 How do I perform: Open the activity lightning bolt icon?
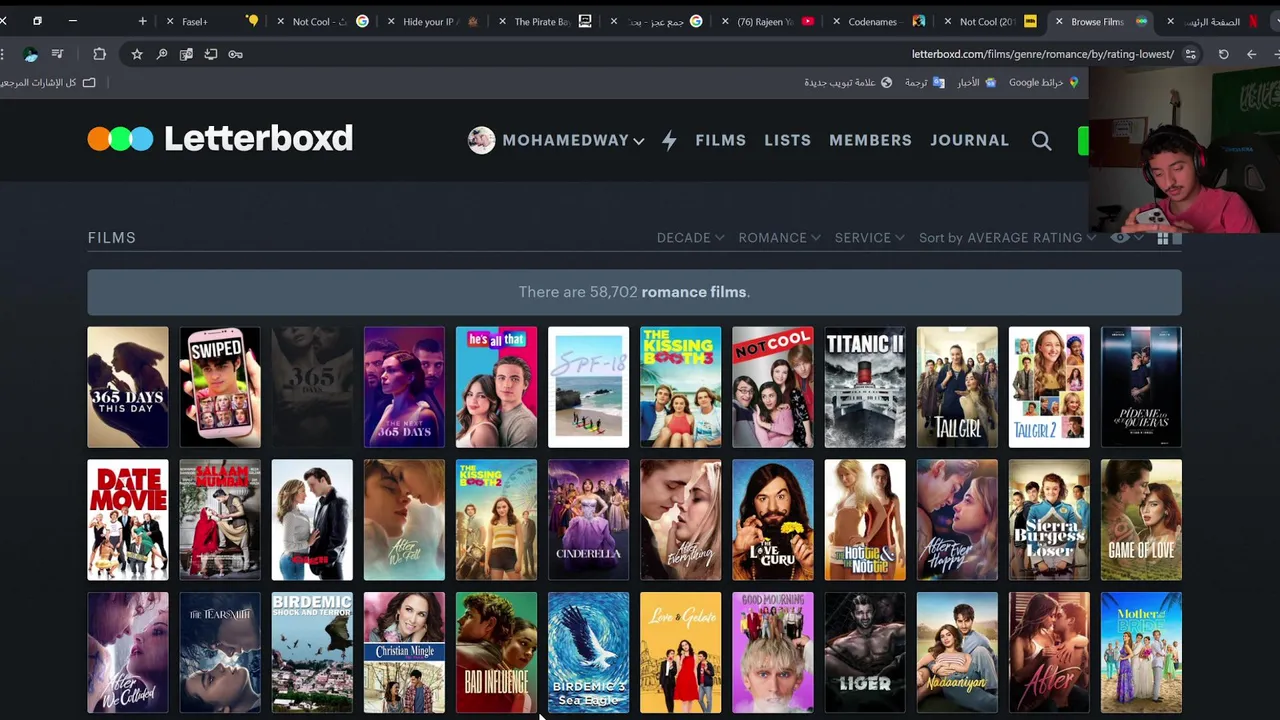tap(669, 141)
